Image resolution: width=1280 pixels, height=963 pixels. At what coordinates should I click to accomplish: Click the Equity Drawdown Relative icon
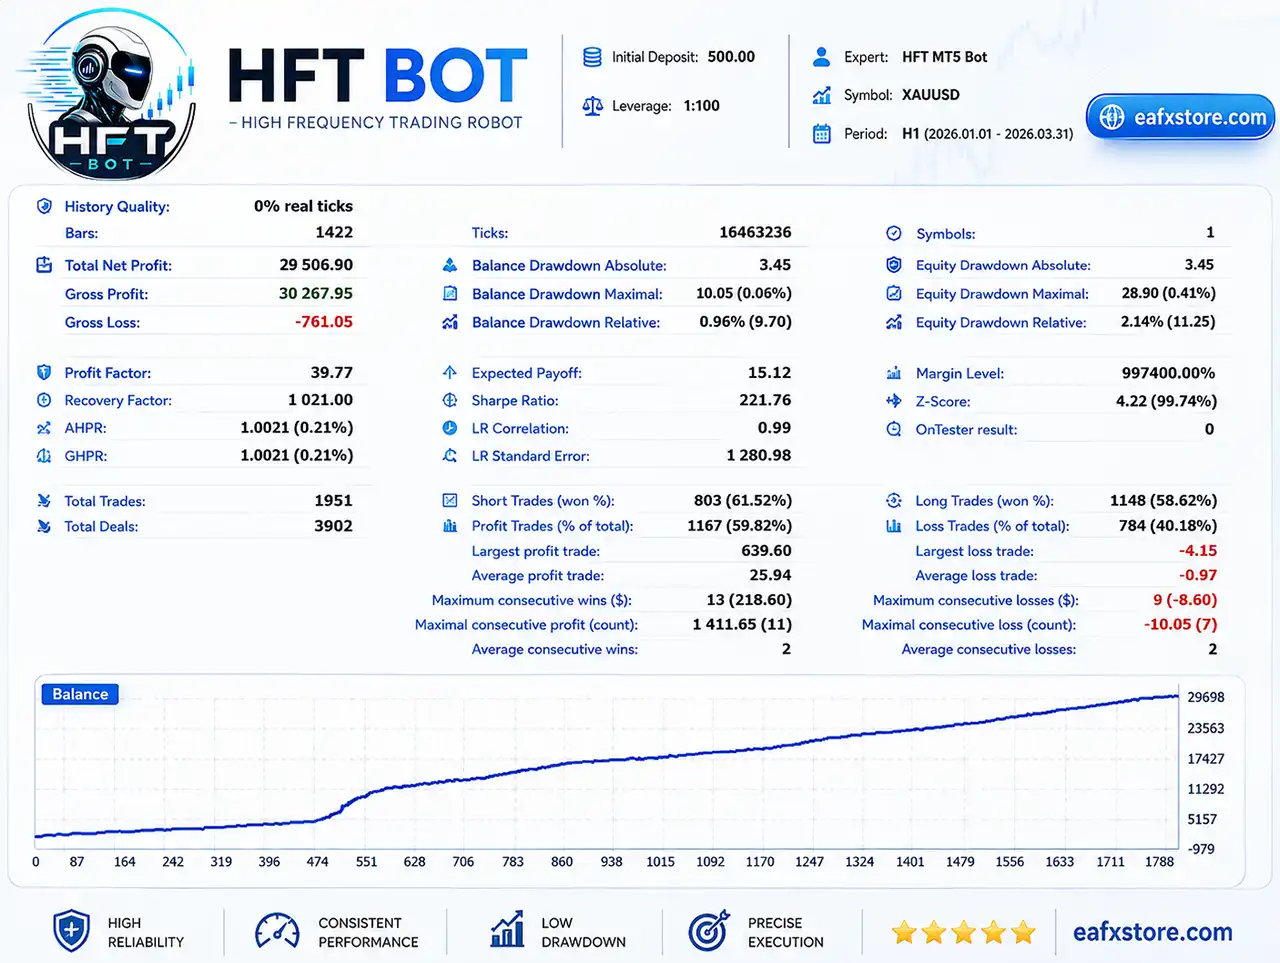coord(894,322)
